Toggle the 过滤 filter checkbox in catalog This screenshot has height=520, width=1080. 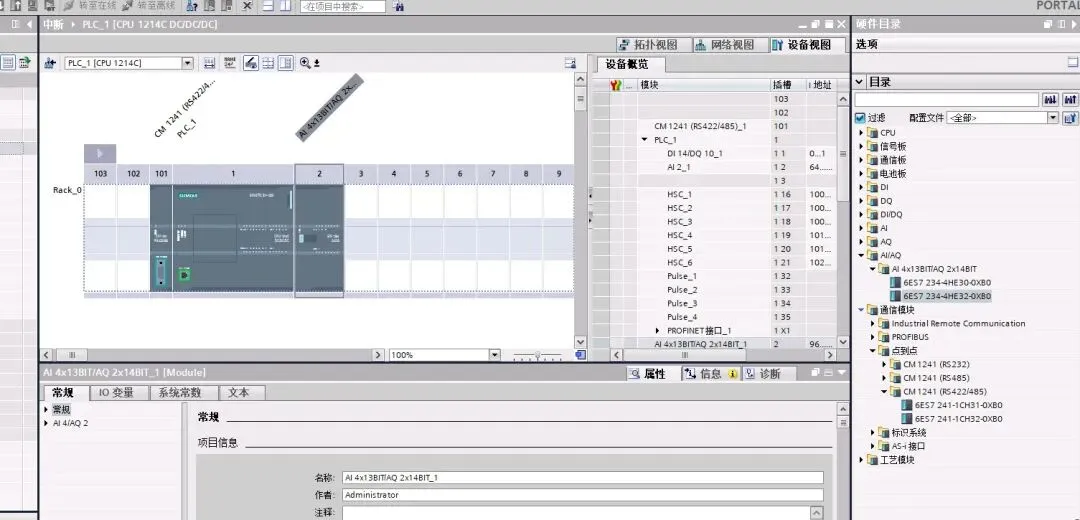coord(860,118)
